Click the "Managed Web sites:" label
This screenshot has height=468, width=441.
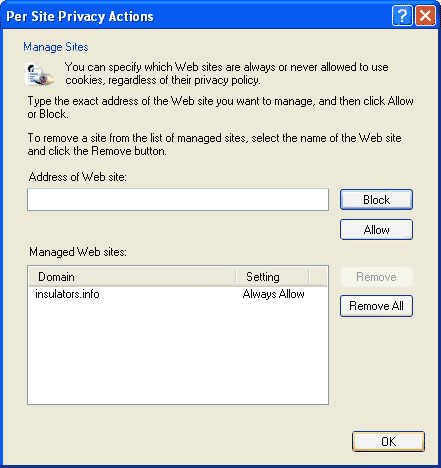(x=78, y=252)
